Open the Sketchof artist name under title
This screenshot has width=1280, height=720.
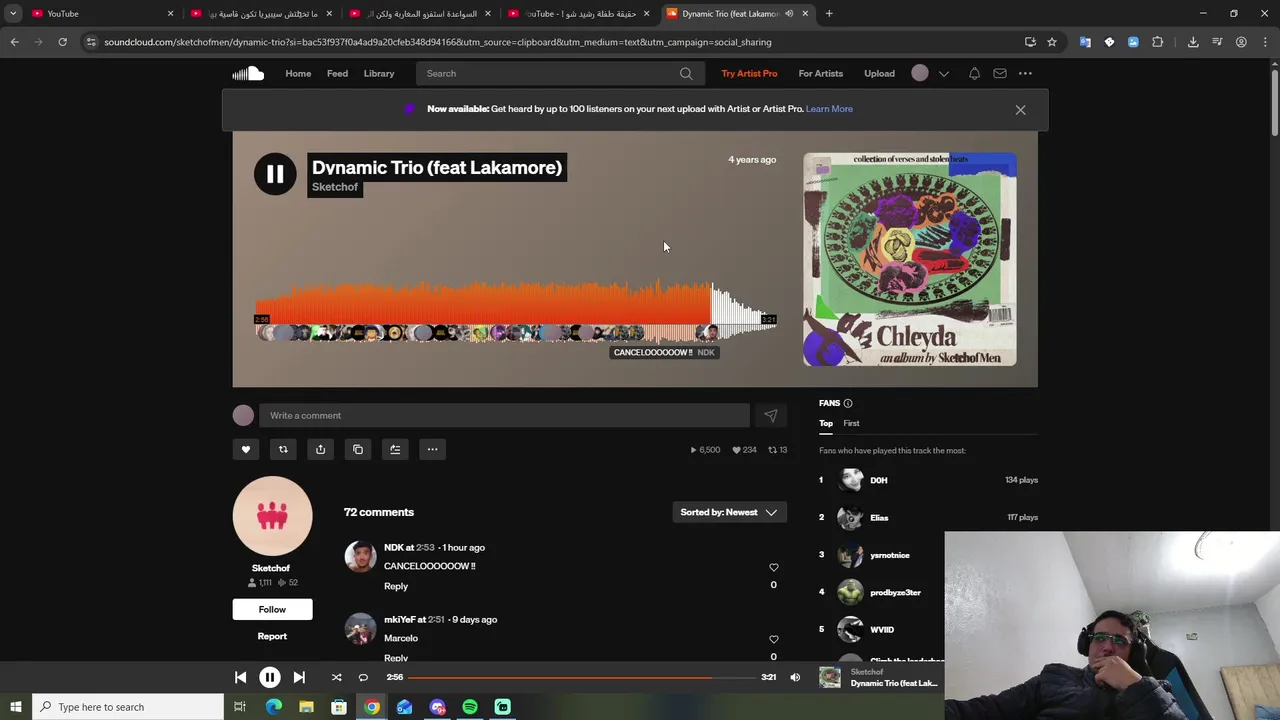click(335, 187)
